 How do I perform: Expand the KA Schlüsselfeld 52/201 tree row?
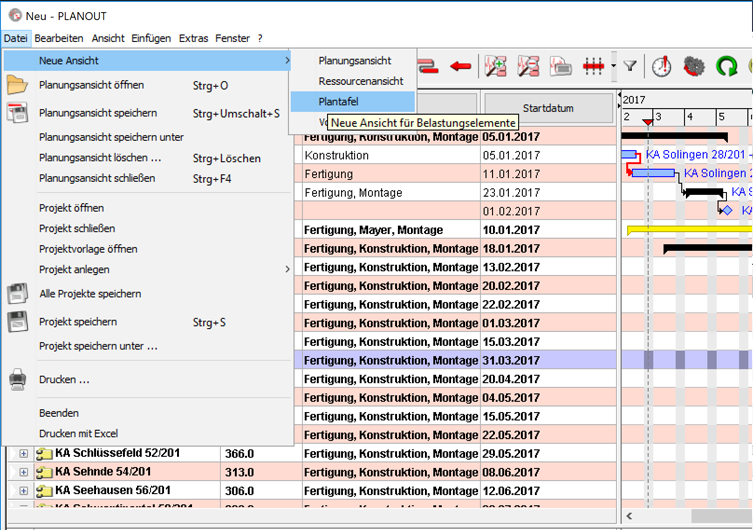[x=23, y=454]
